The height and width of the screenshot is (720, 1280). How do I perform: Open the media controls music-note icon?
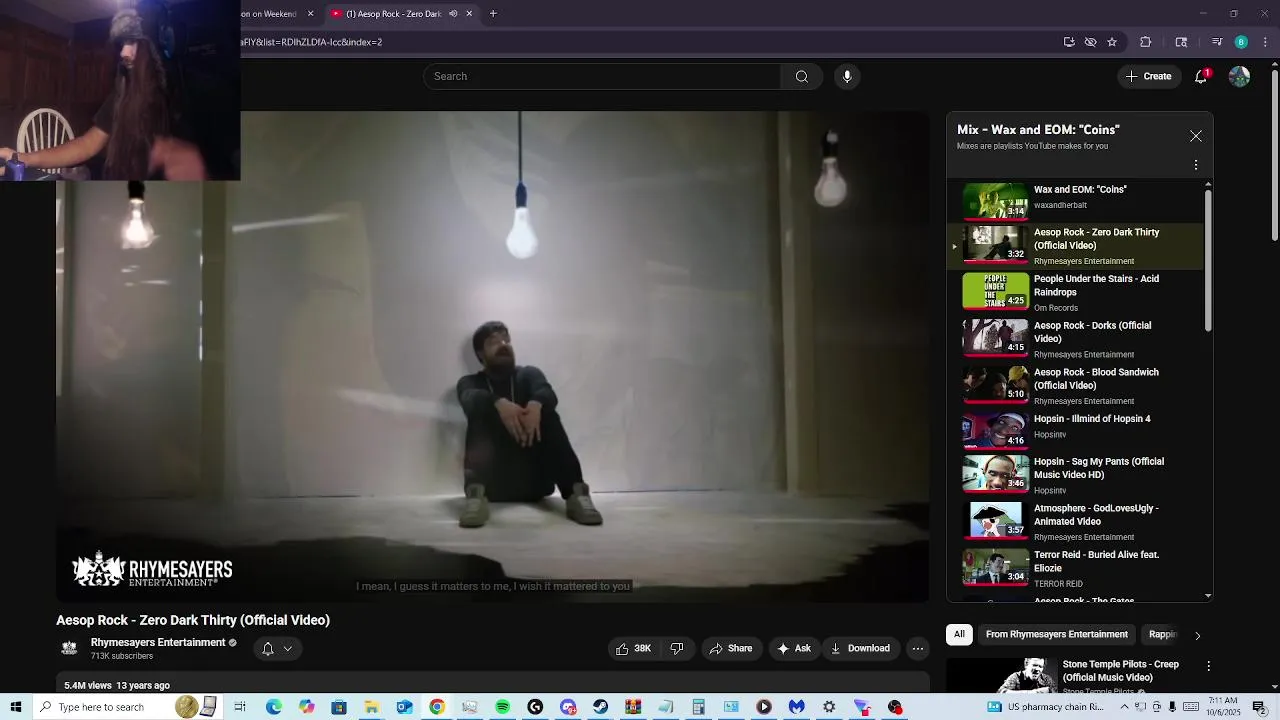pyautogui.click(x=1217, y=42)
